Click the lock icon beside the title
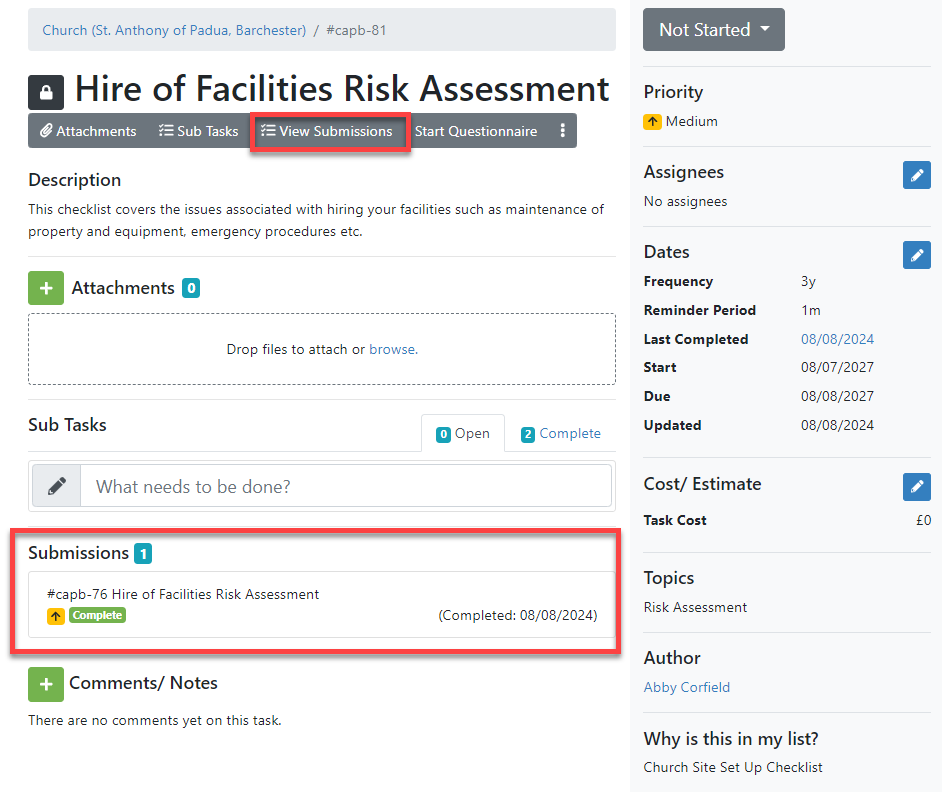942x792 pixels. pos(46,92)
